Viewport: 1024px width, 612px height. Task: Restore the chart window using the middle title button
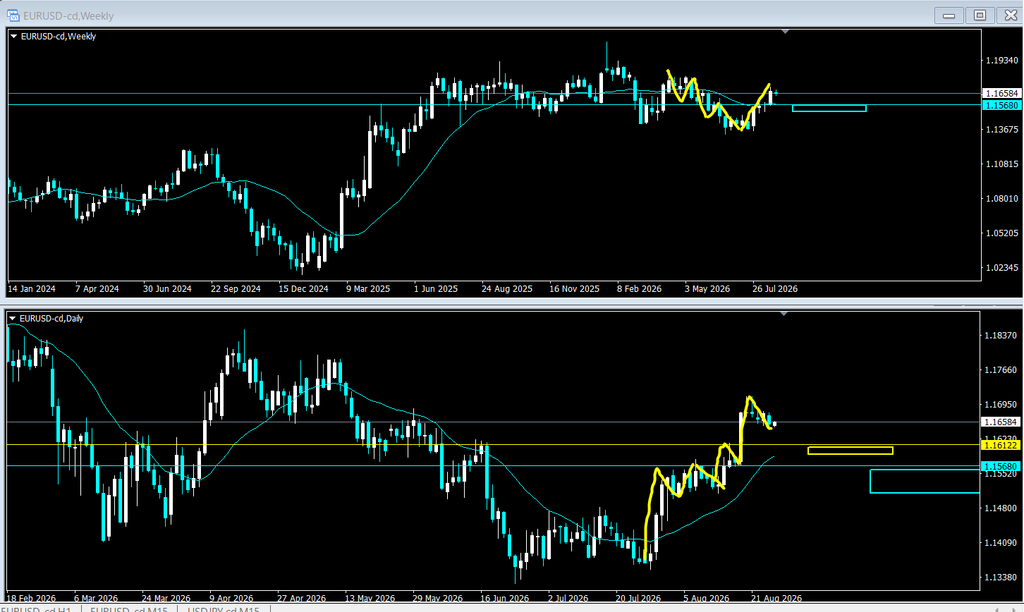[x=980, y=15]
